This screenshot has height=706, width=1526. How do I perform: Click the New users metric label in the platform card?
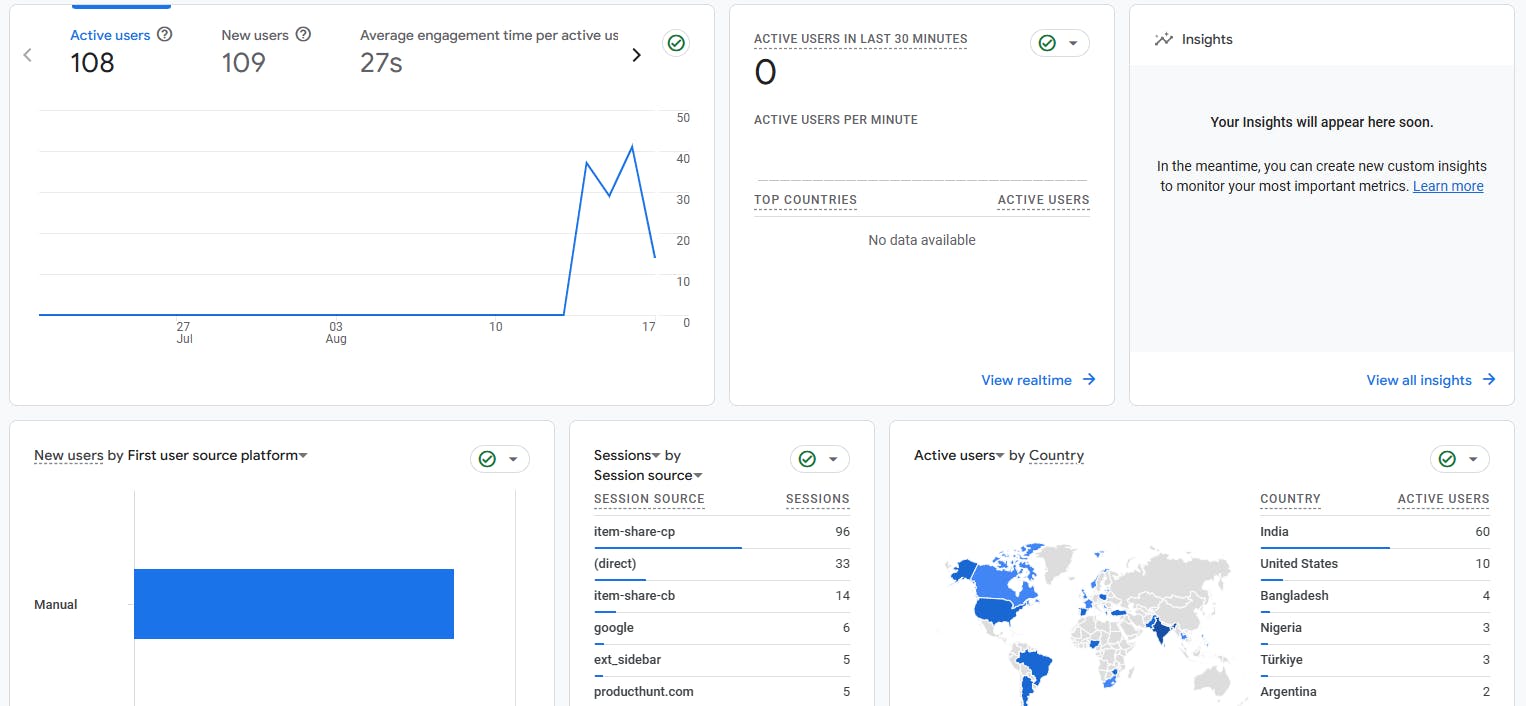click(69, 455)
